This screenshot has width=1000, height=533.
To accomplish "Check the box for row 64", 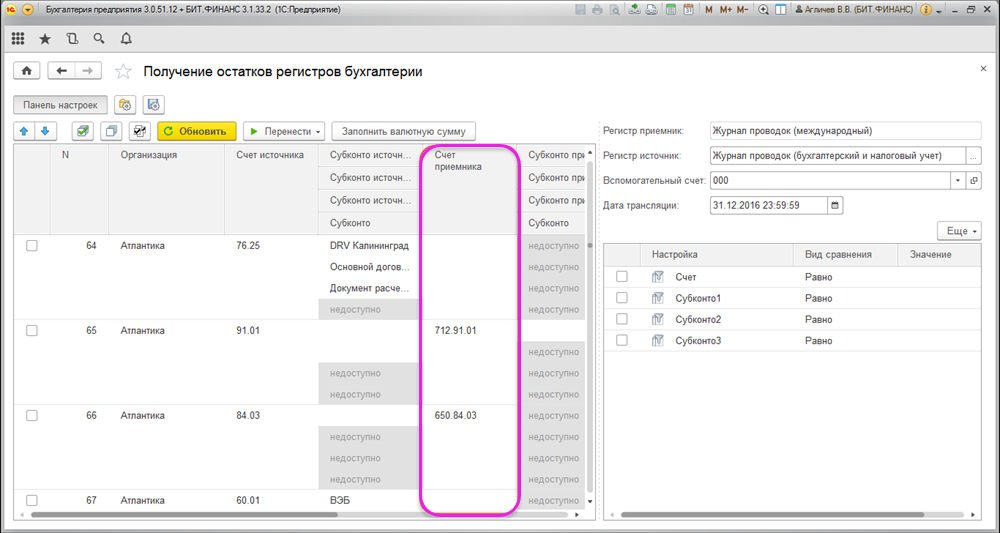I will click(x=32, y=246).
